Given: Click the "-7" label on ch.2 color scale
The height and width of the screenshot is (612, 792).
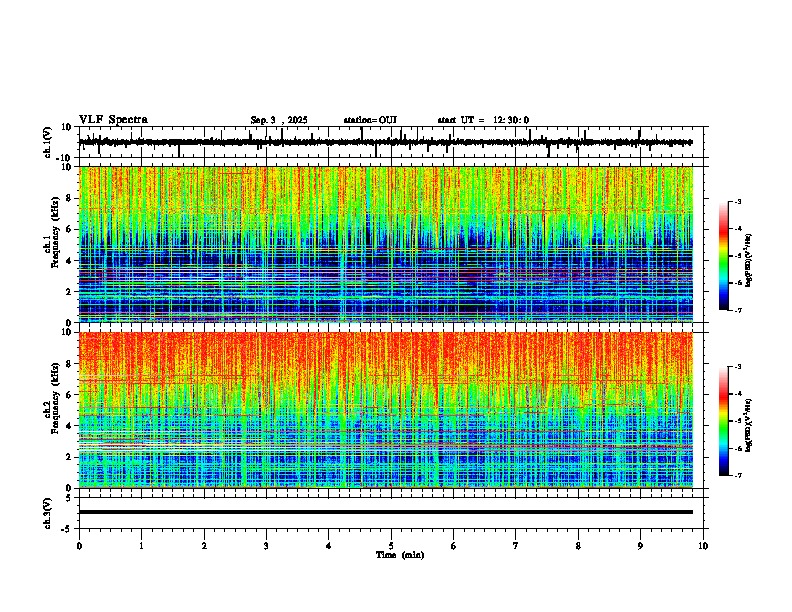Looking at the screenshot, I should (738, 475).
